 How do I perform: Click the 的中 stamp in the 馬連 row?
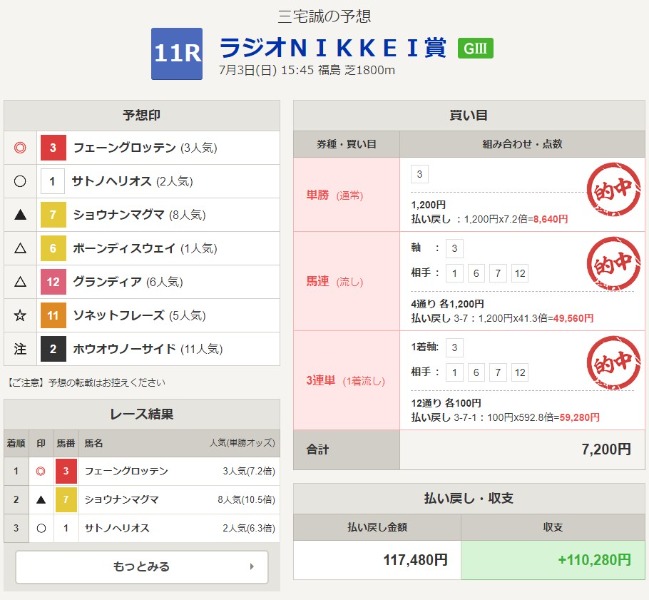point(614,263)
